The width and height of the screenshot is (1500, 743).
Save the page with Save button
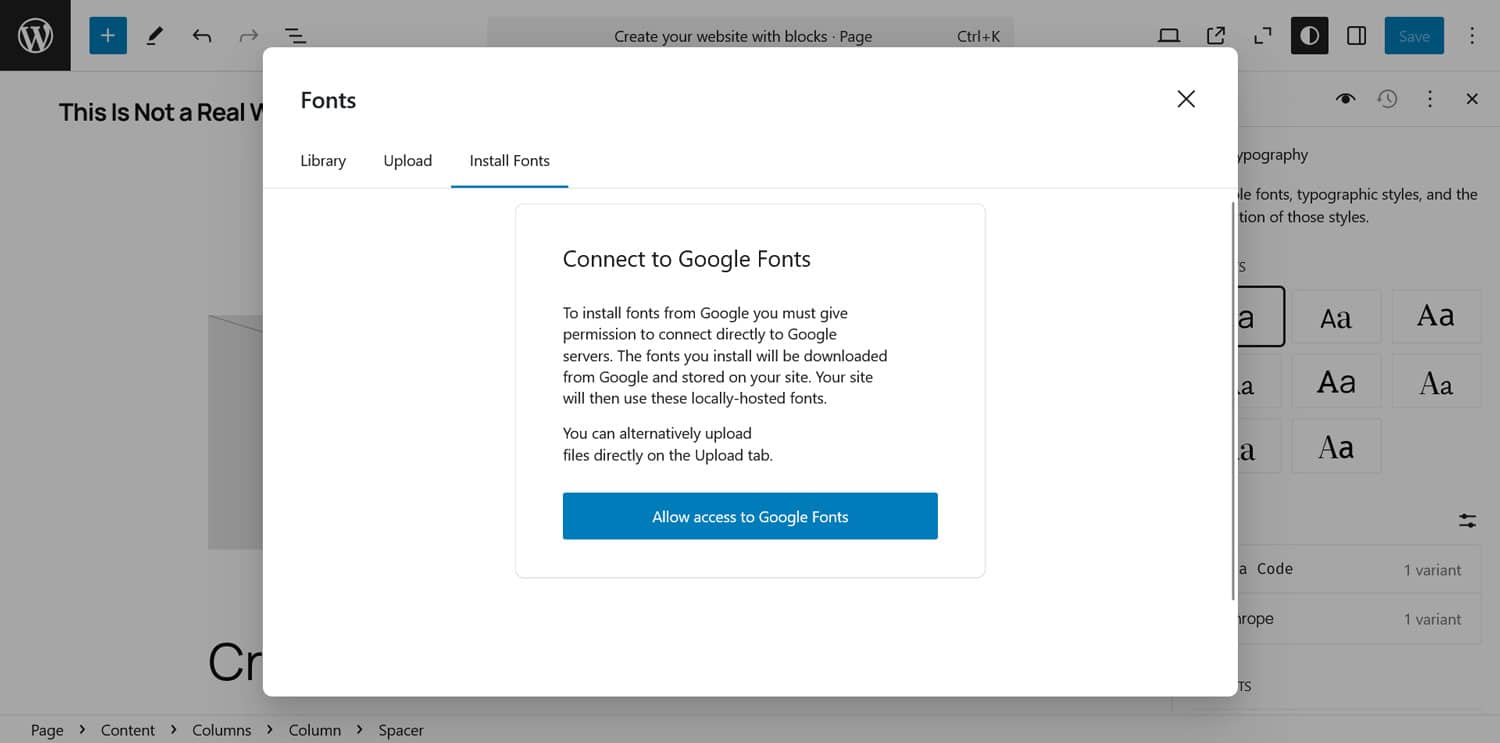pos(1414,36)
